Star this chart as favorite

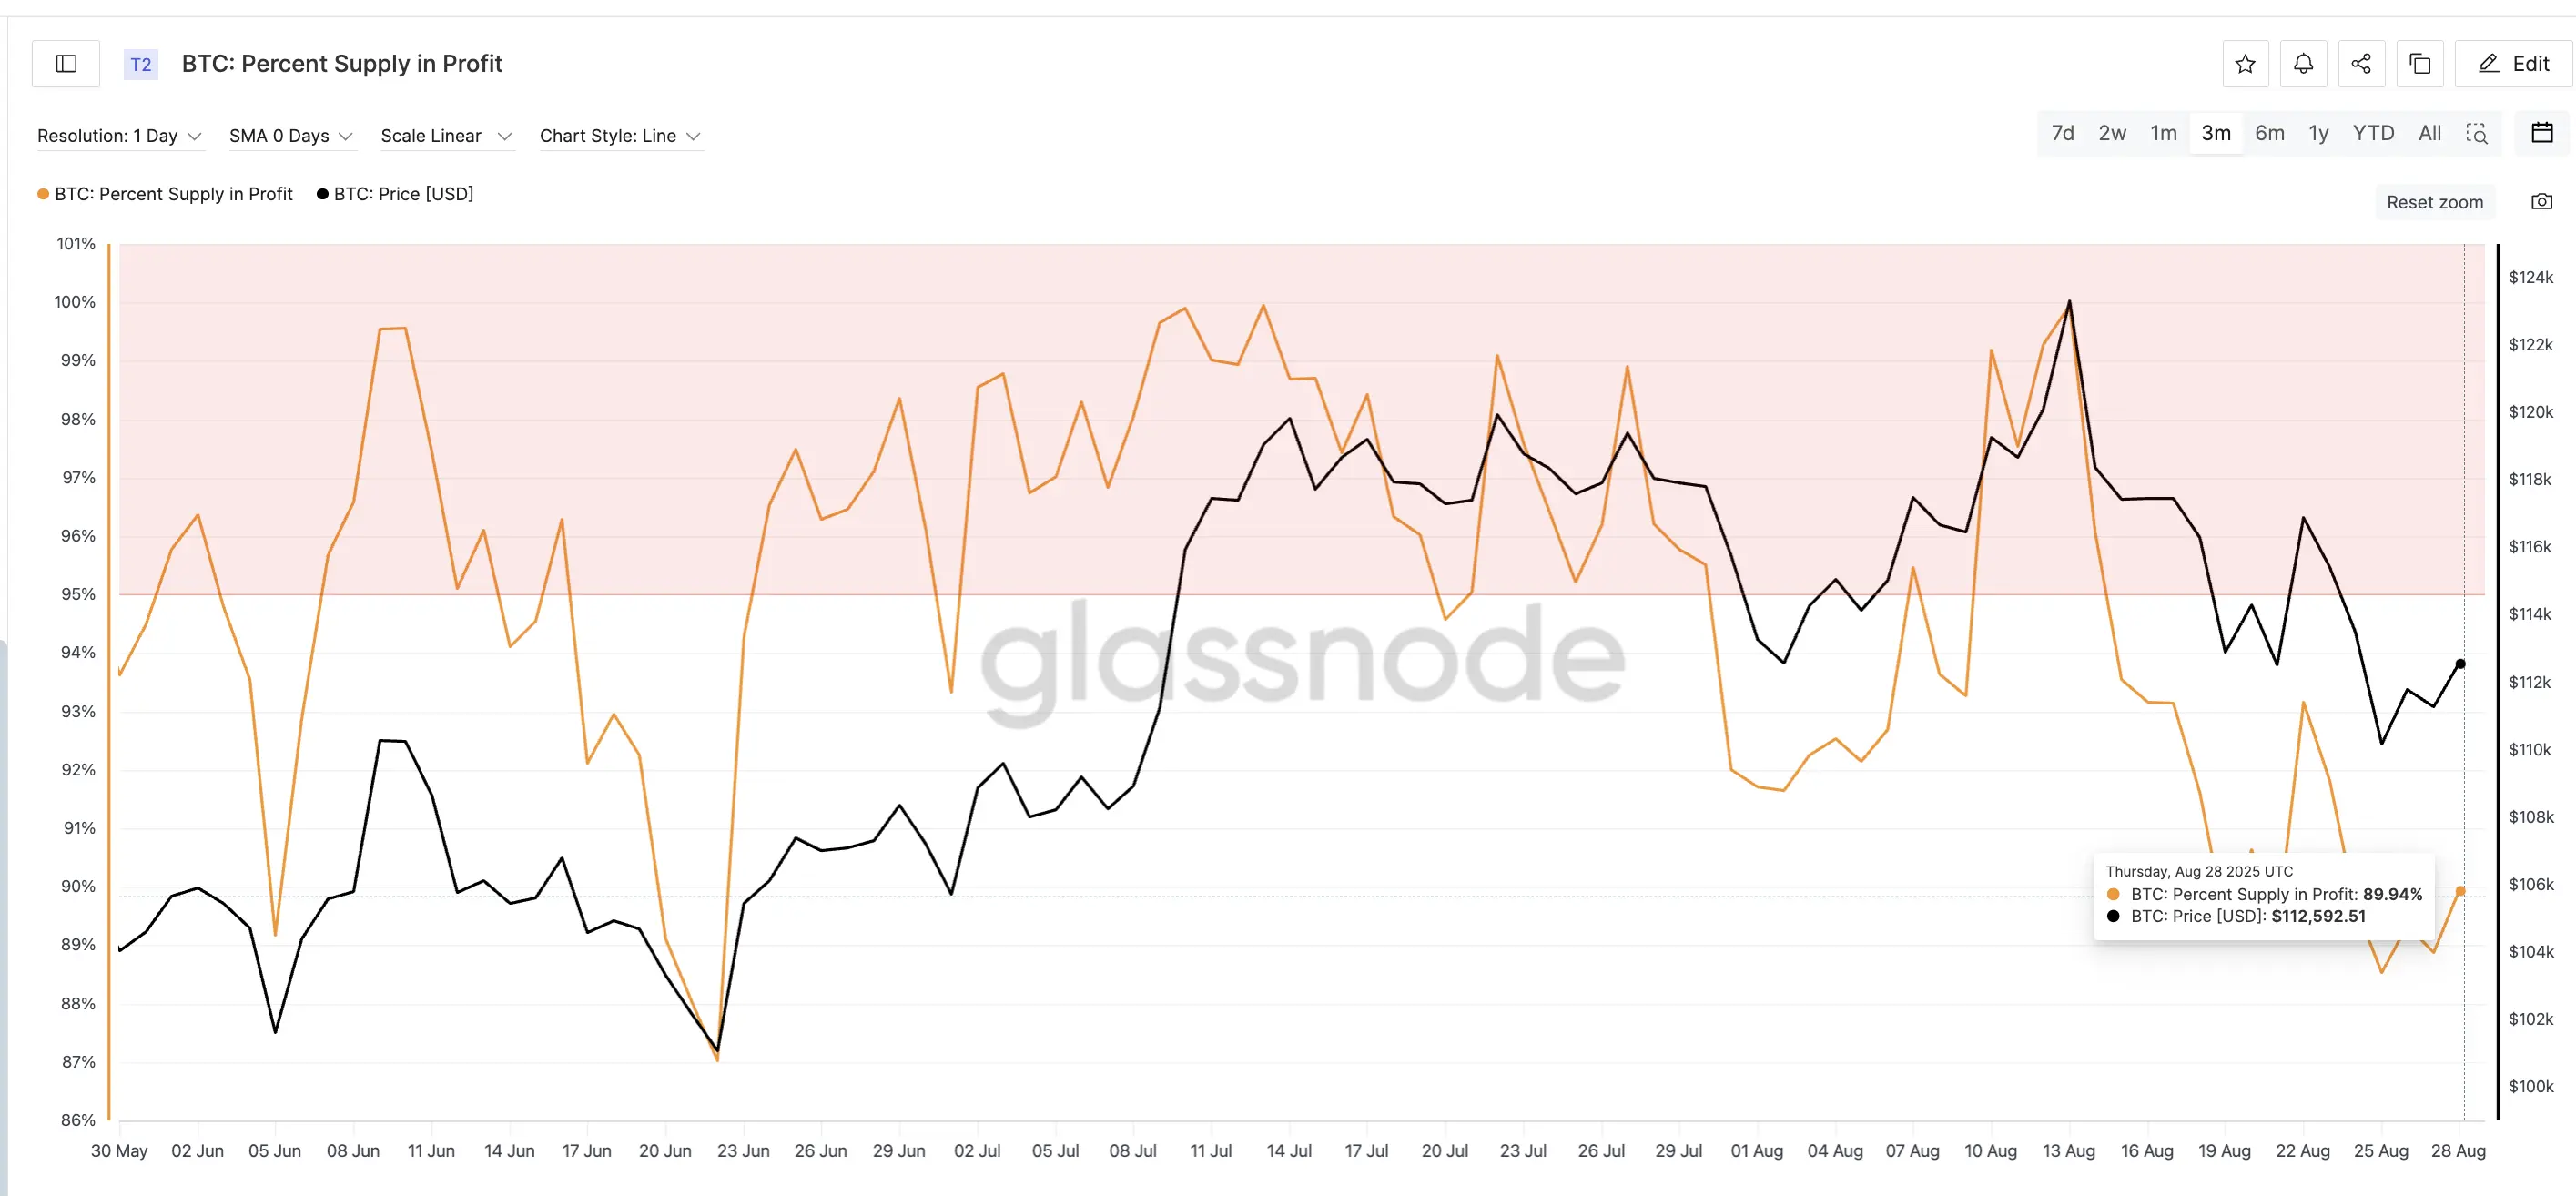point(2245,64)
